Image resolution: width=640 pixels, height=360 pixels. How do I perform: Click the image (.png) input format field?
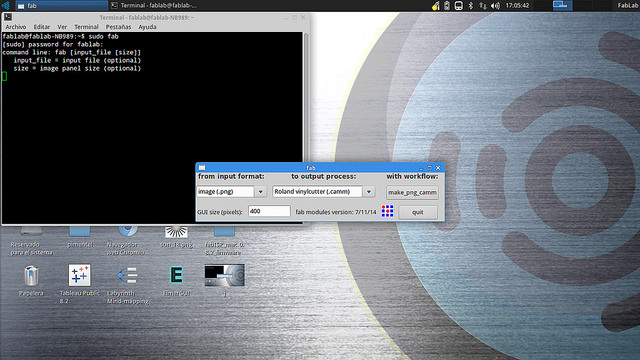click(226, 191)
